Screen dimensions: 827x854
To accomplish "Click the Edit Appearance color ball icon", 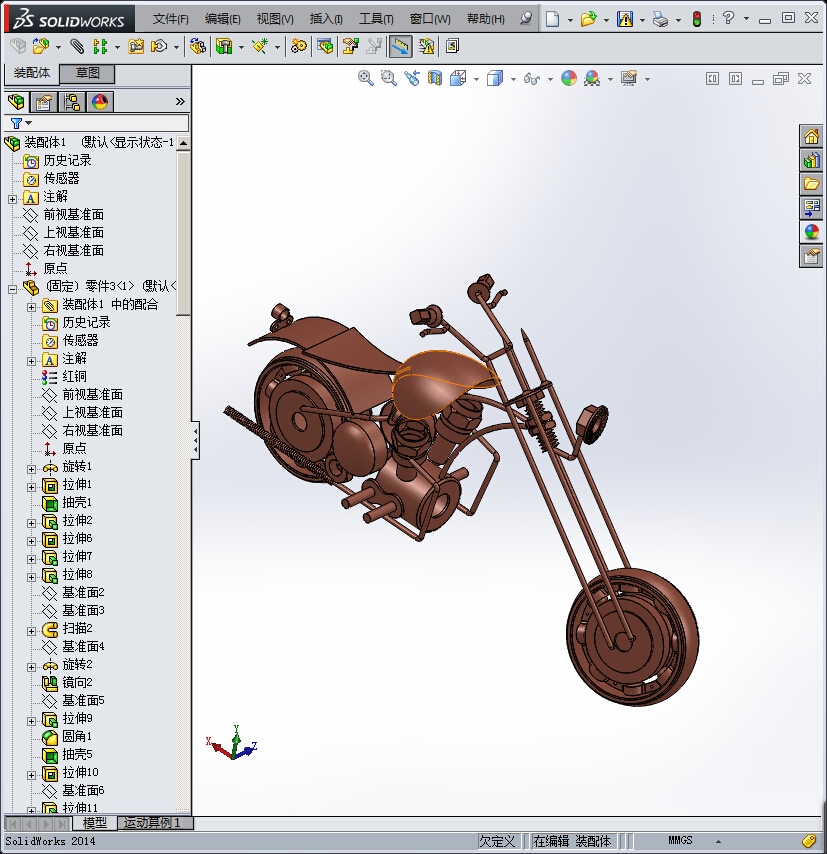I will [x=569, y=78].
